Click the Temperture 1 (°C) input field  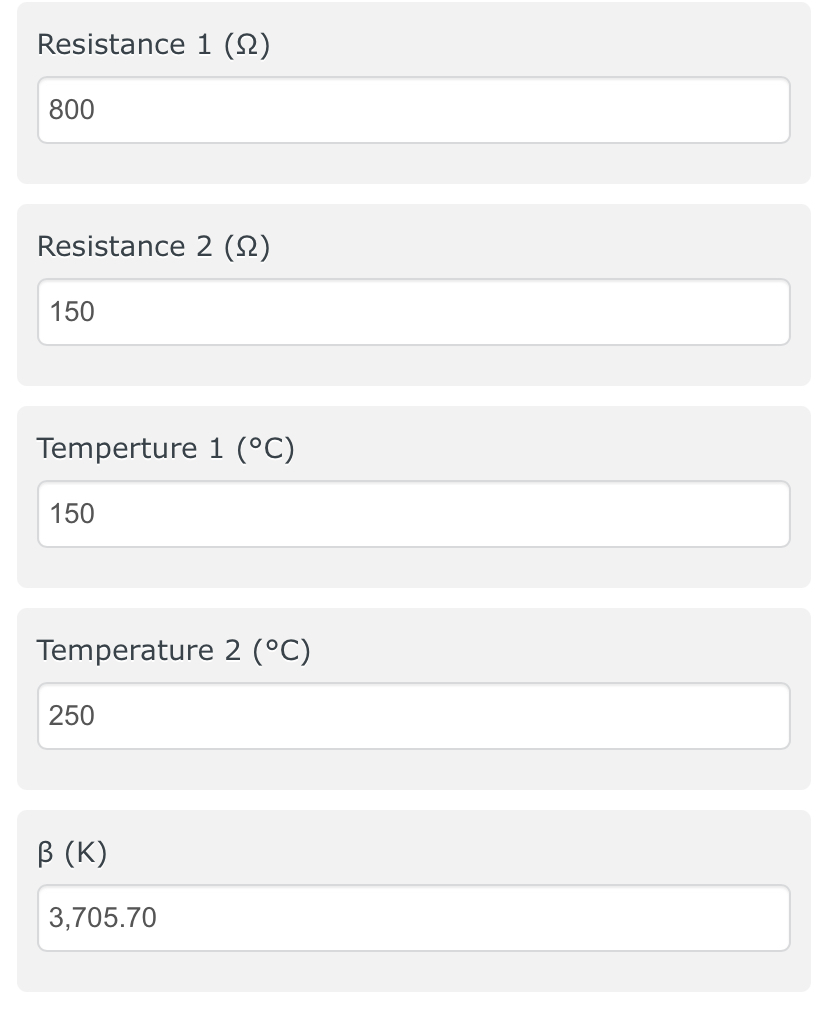tap(413, 514)
